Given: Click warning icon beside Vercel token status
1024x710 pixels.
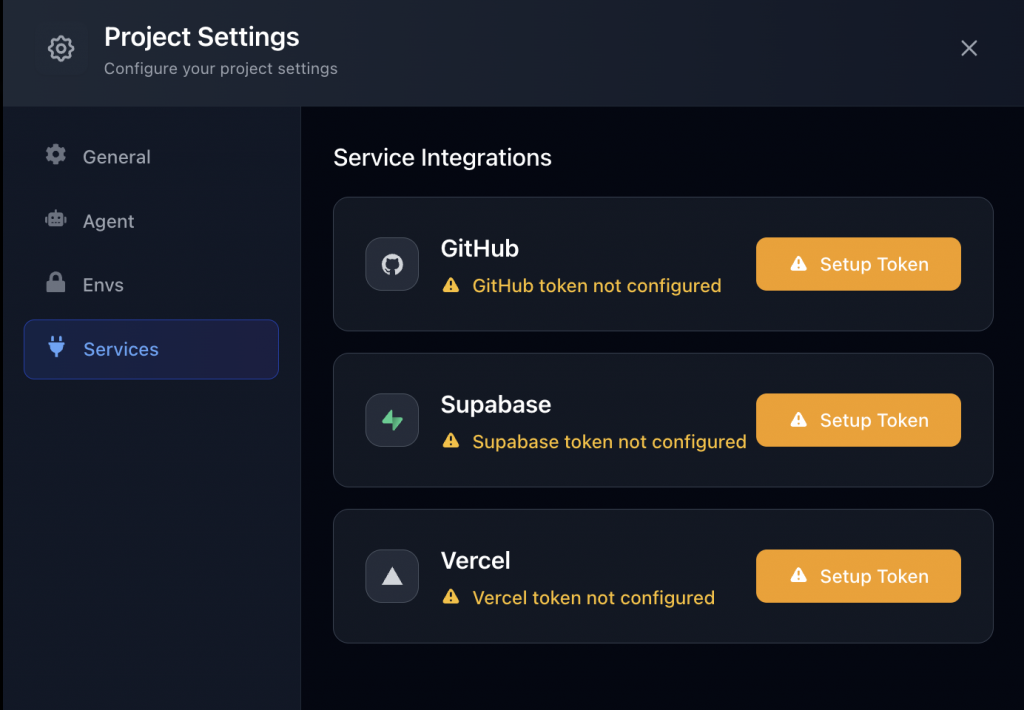Looking at the screenshot, I should (451, 597).
